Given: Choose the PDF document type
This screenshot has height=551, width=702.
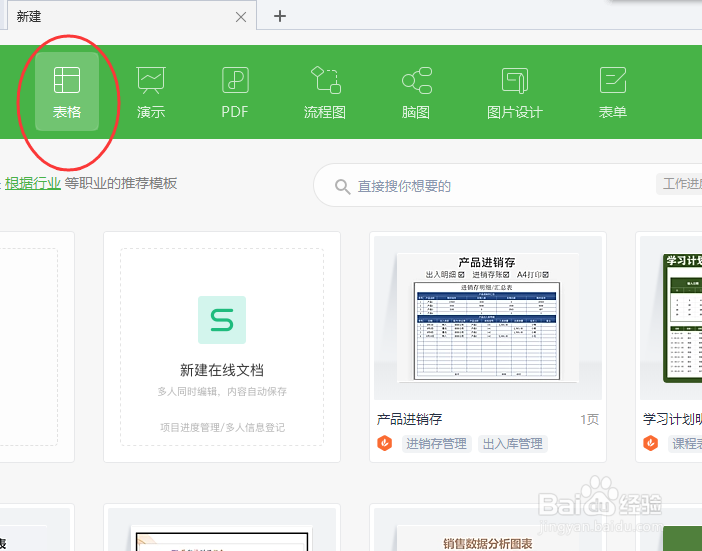Looking at the screenshot, I should point(235,92).
